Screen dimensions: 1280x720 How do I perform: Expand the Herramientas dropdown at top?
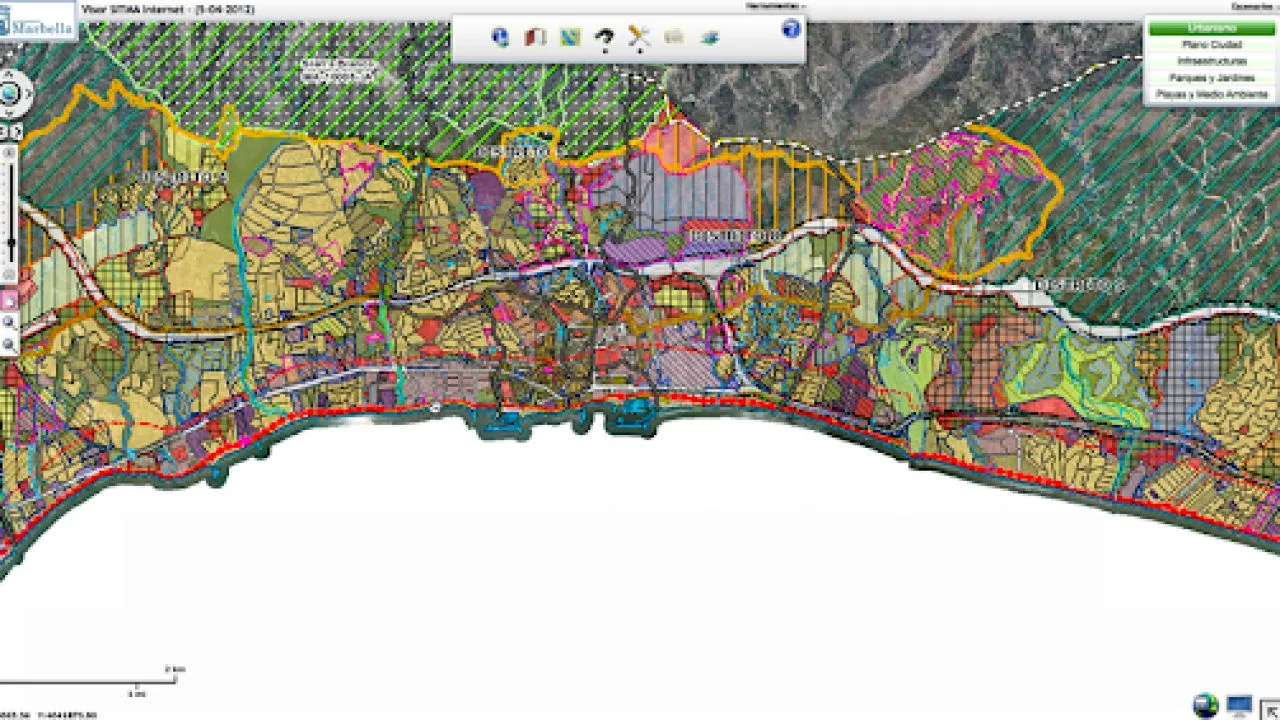(x=776, y=6)
